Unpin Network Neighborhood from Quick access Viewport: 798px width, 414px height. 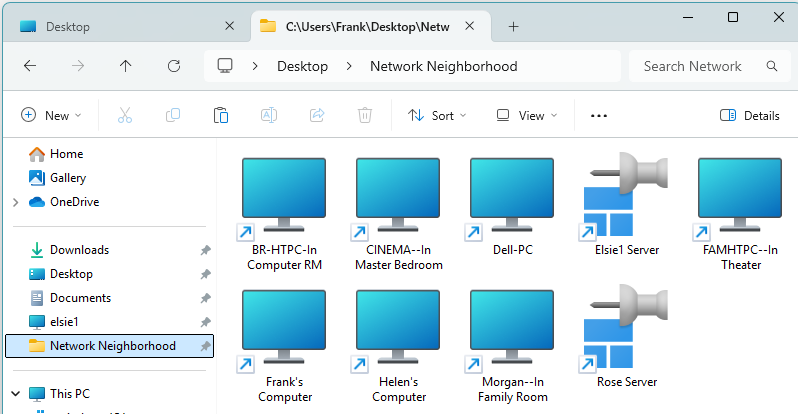coord(205,346)
